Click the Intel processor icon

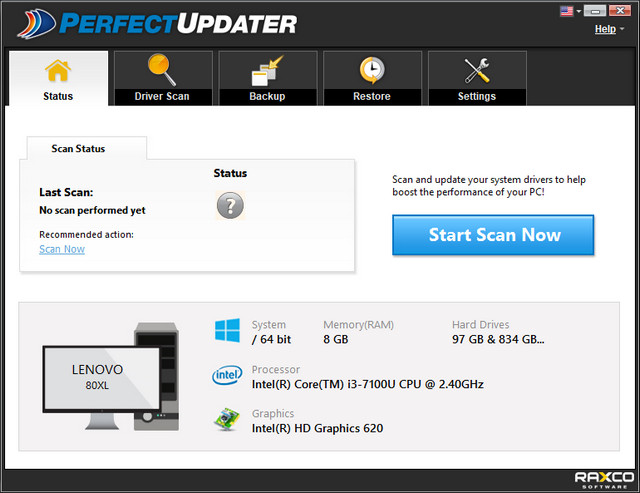tap(227, 375)
